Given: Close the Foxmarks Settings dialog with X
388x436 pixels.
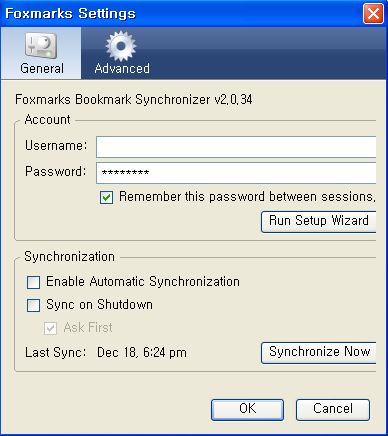Looking at the screenshot, I should [x=373, y=14].
